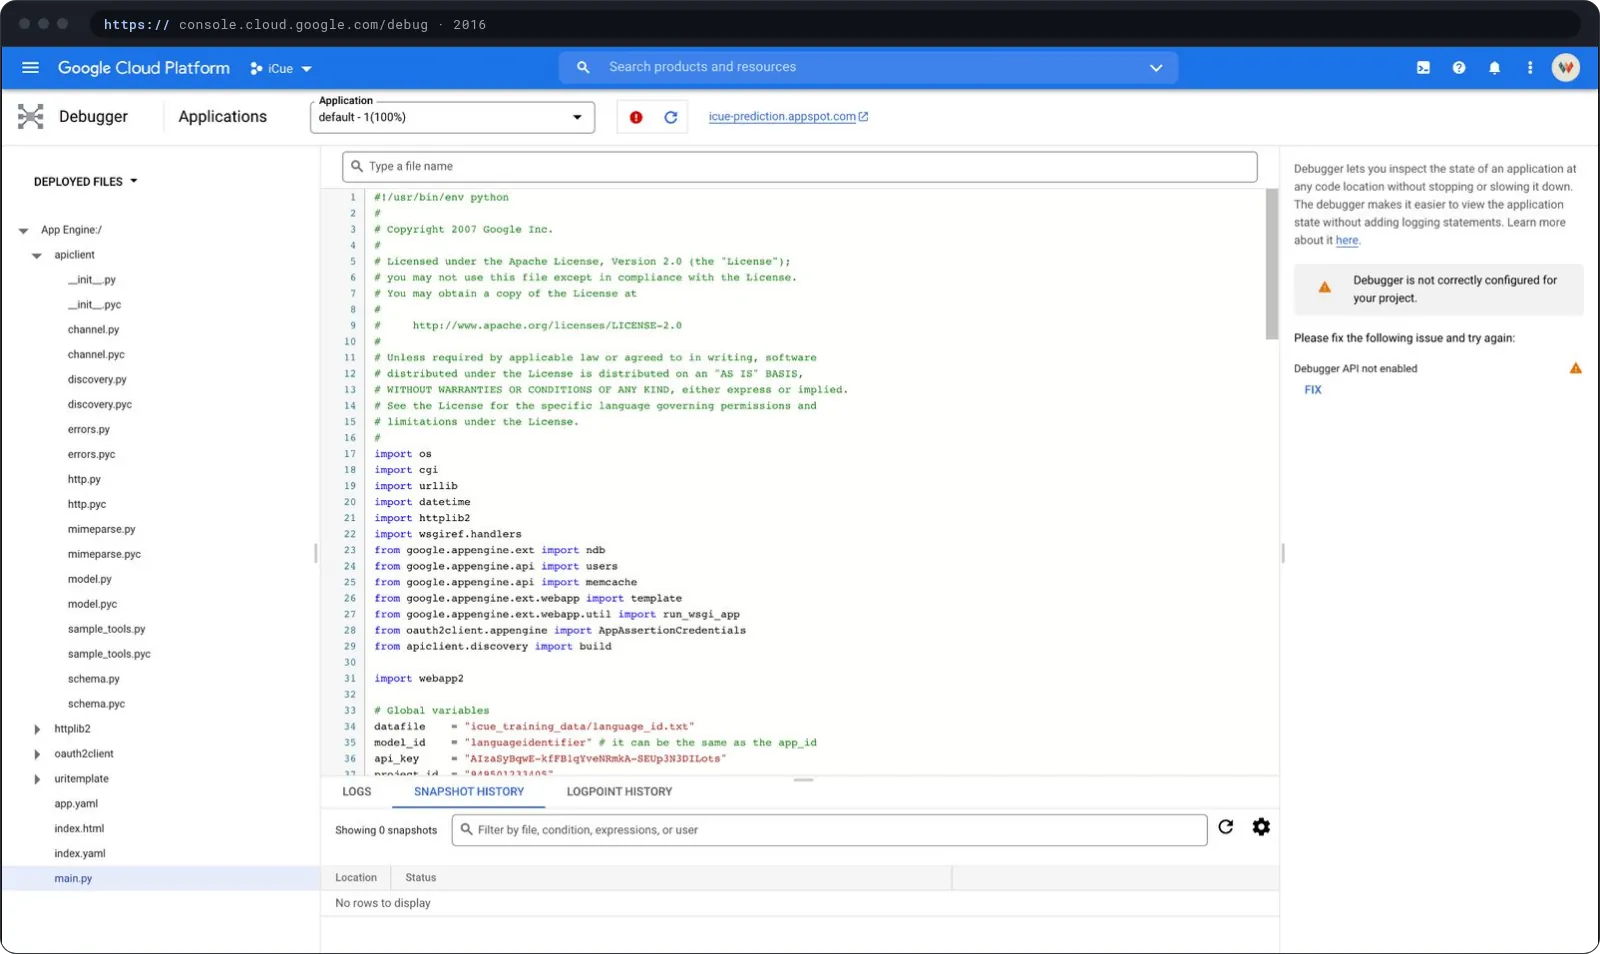Viewport: 1600px width, 954px height.
Task: Focus the Type a file name search box
Action: [x=799, y=167]
